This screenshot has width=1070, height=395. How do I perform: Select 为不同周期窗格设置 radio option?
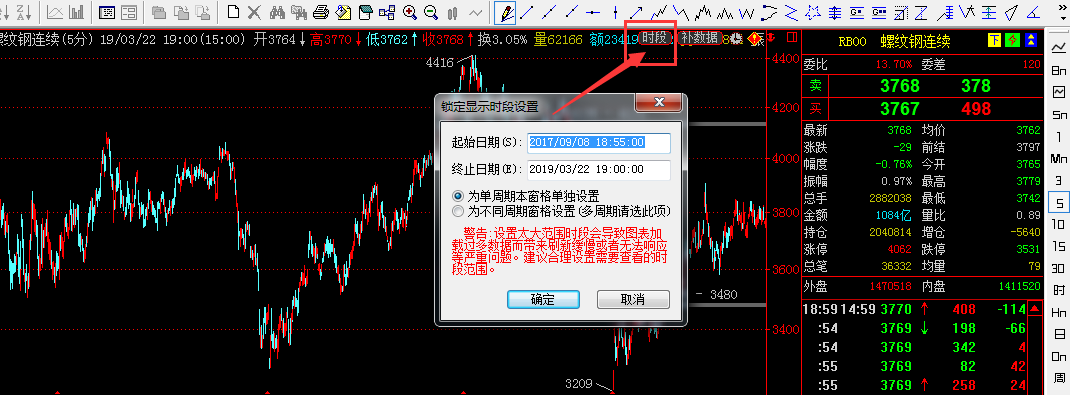(458, 210)
